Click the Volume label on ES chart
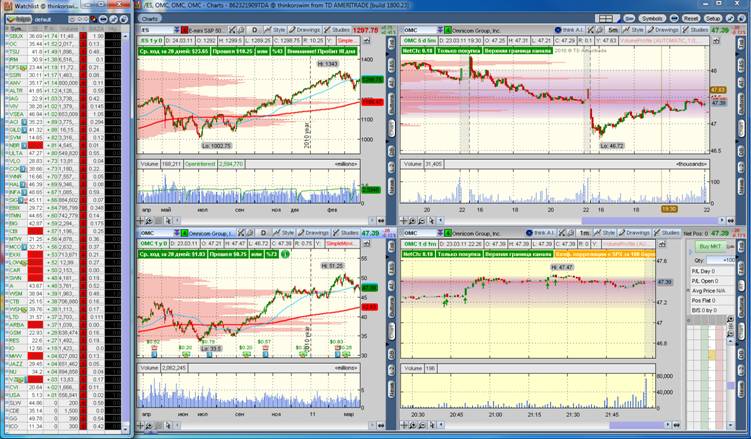The image size is (751, 439). [x=149, y=164]
